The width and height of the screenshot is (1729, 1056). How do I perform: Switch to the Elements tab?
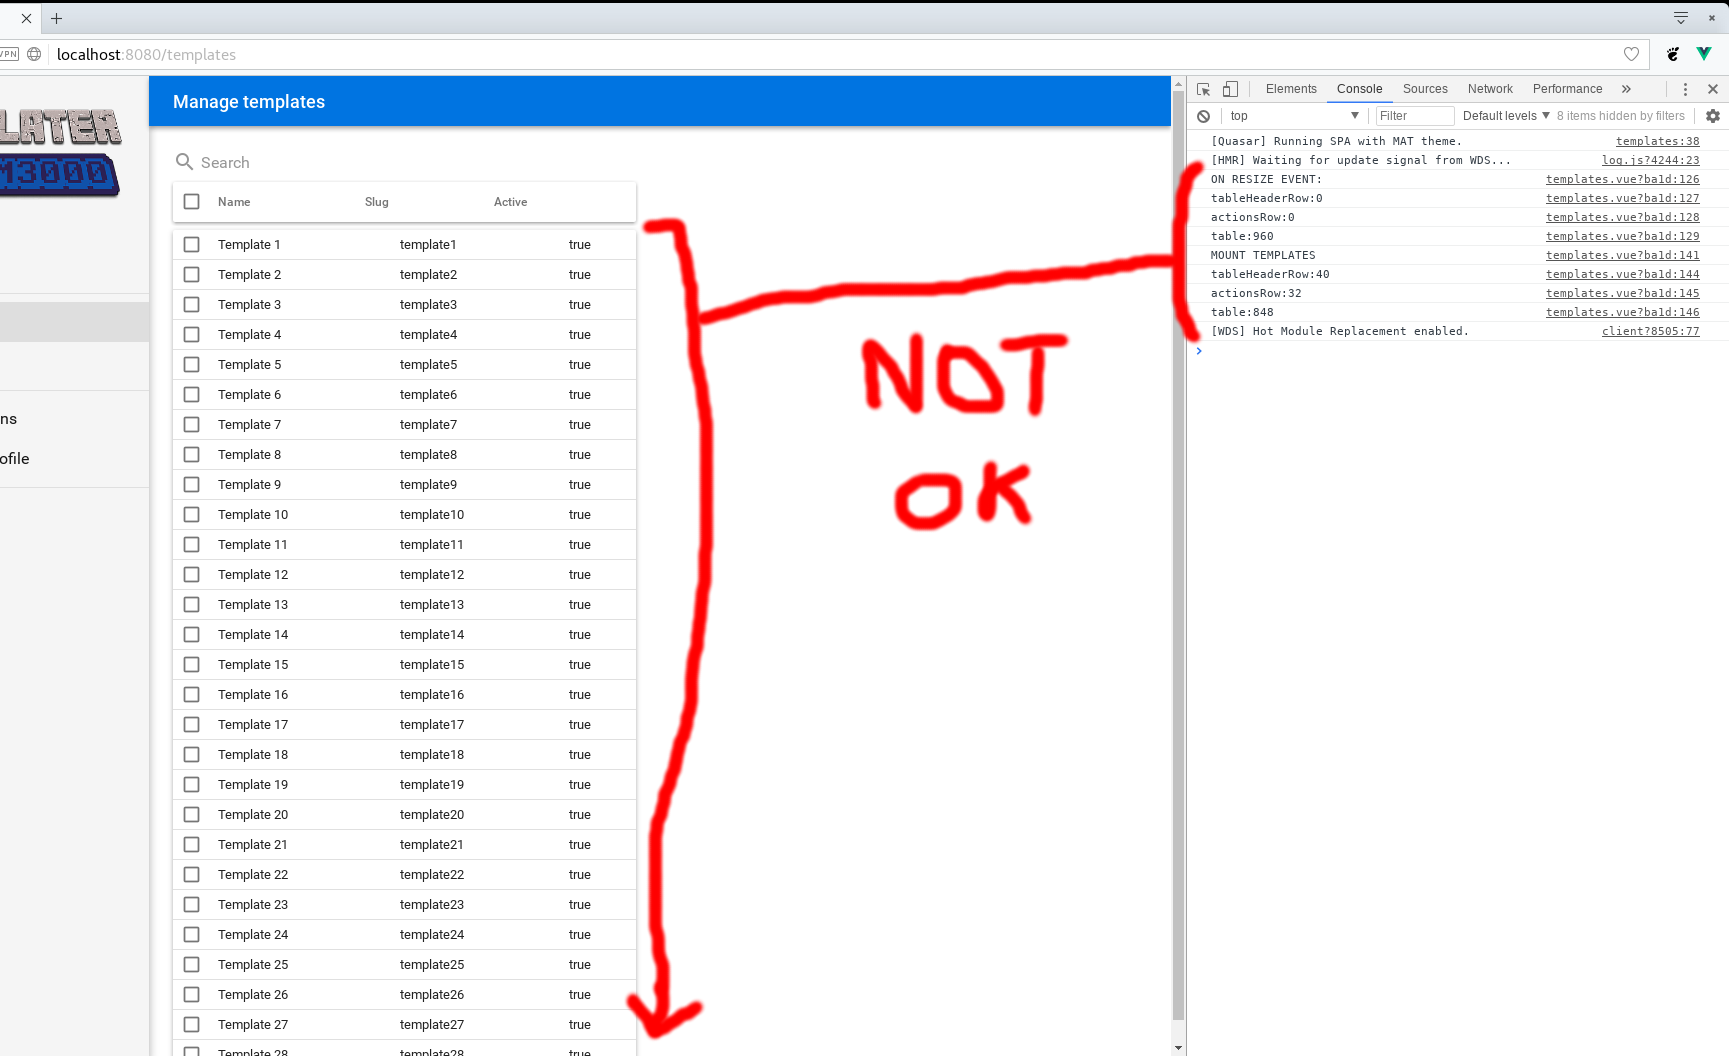(x=1291, y=89)
